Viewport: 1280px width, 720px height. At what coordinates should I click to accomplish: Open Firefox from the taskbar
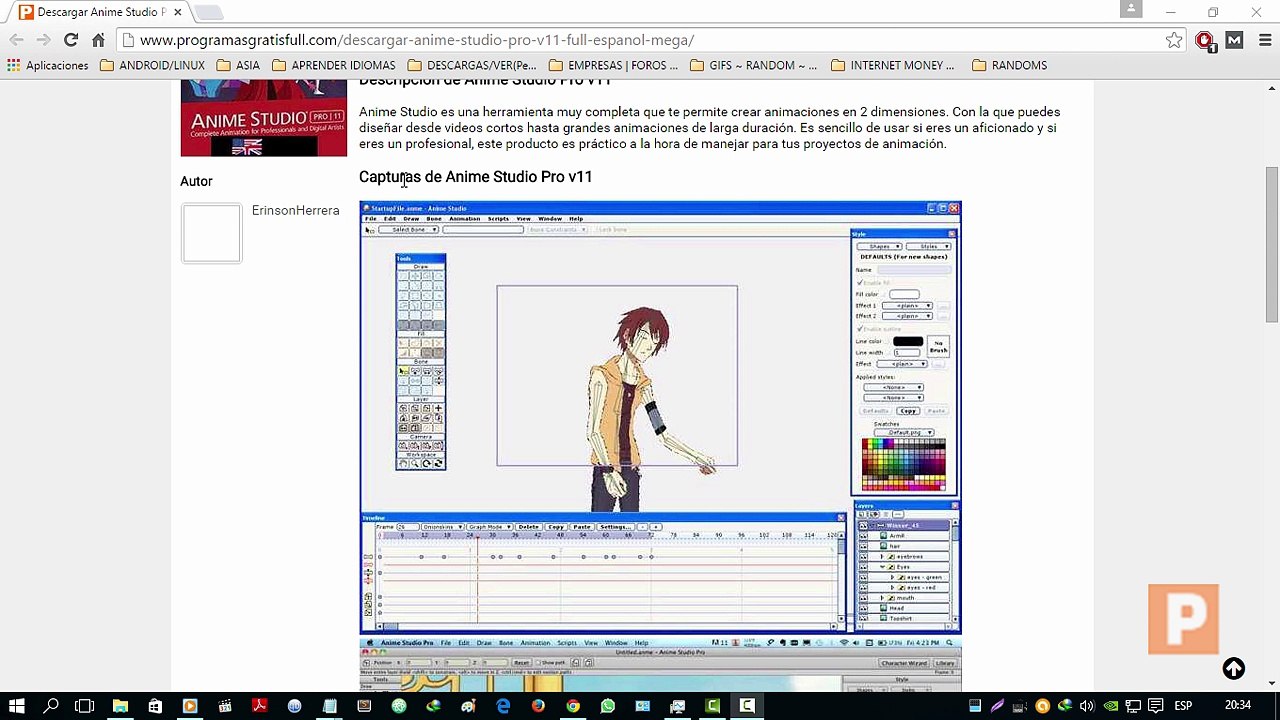pyautogui.click(x=538, y=705)
